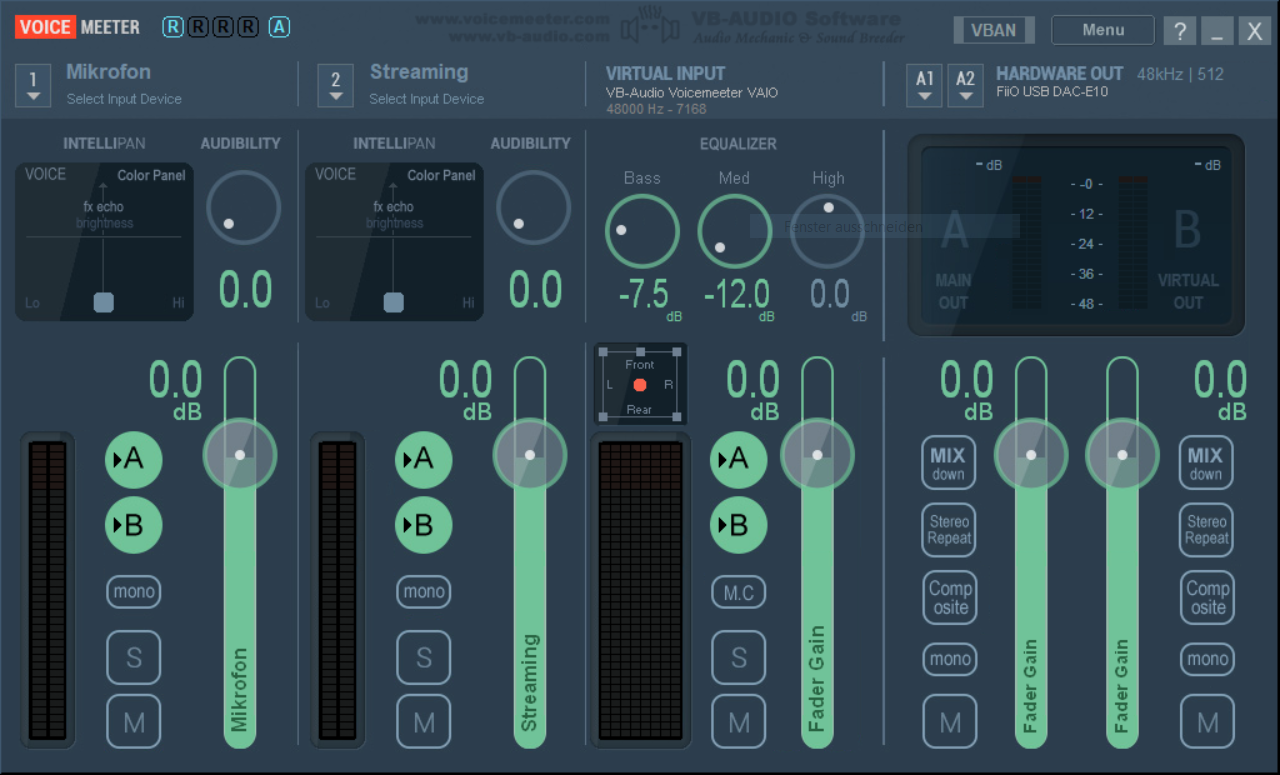The image size is (1280, 775).
Task: Expand hardware input 1 device selector
Action: pos(33,85)
